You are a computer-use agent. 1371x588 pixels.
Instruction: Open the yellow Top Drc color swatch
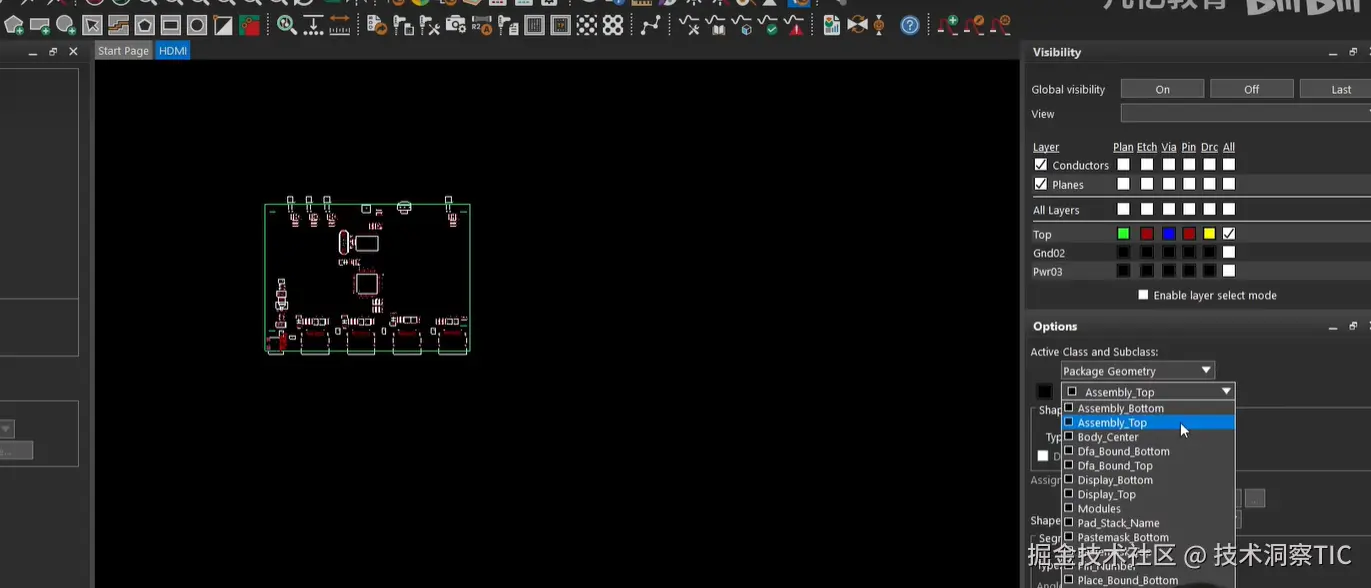point(1209,234)
